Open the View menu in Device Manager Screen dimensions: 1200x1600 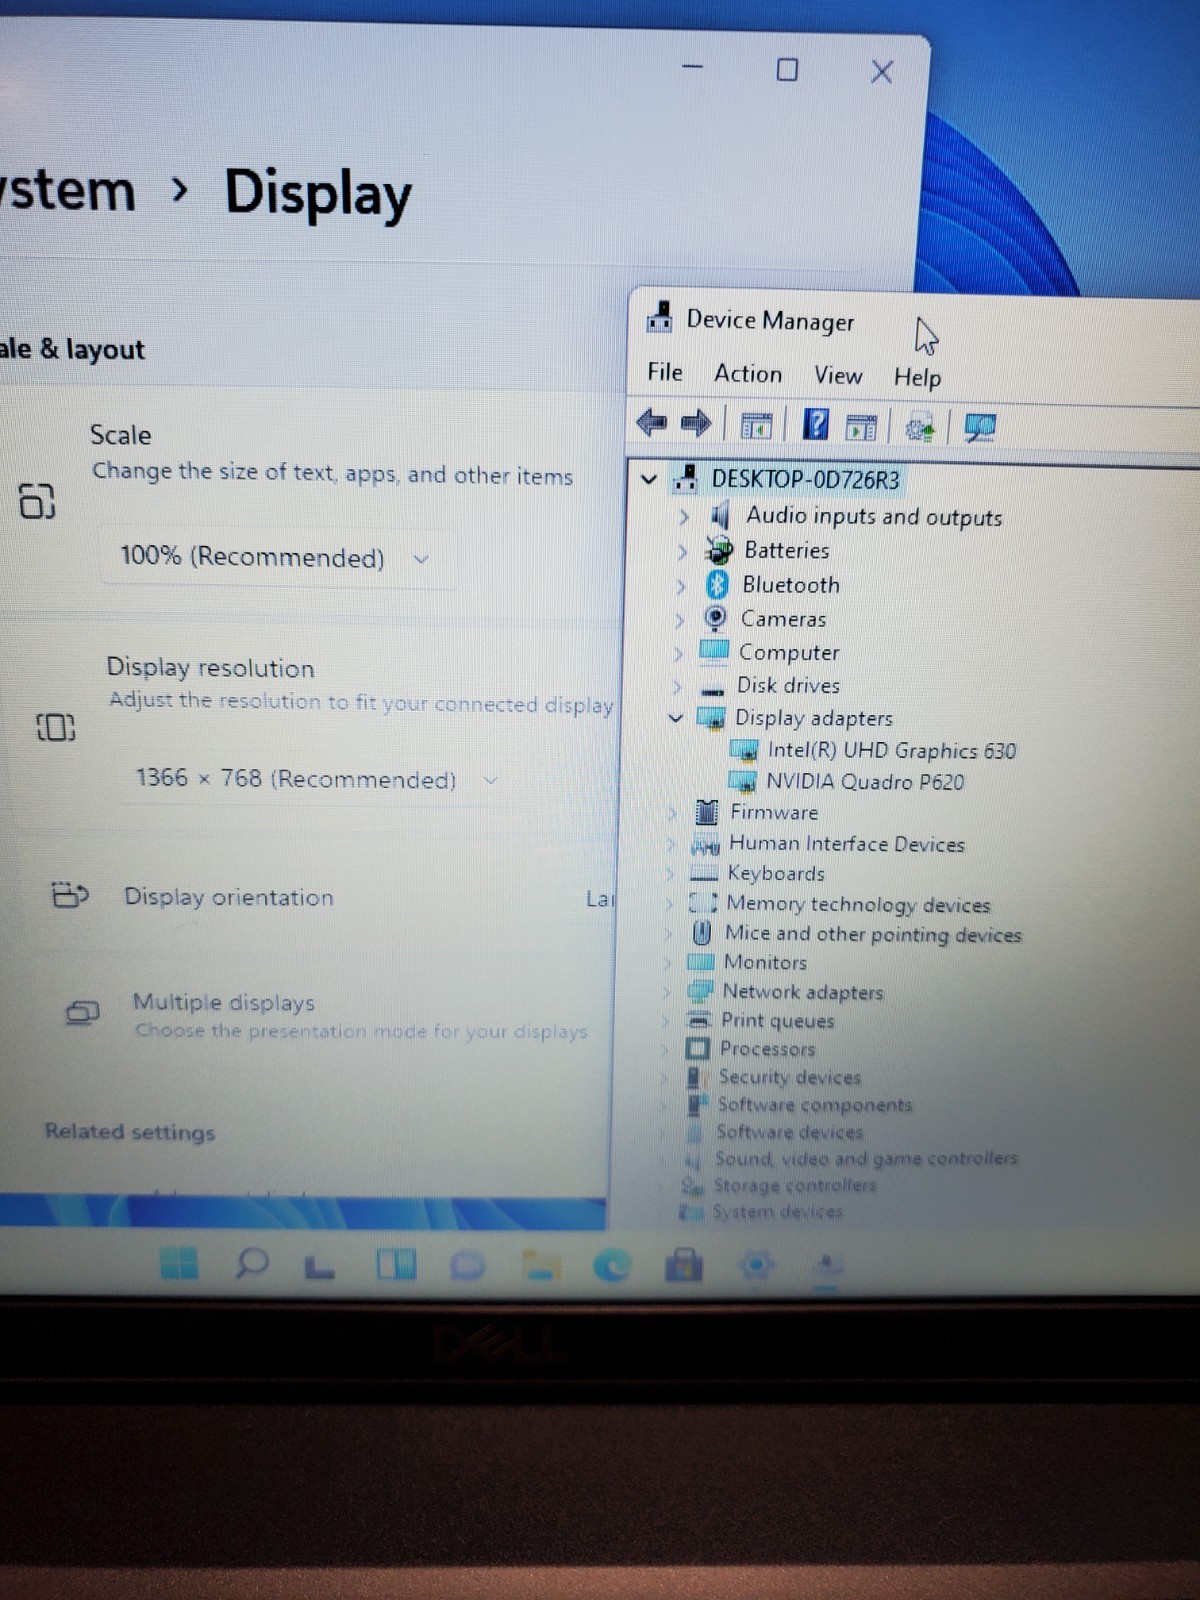(837, 375)
